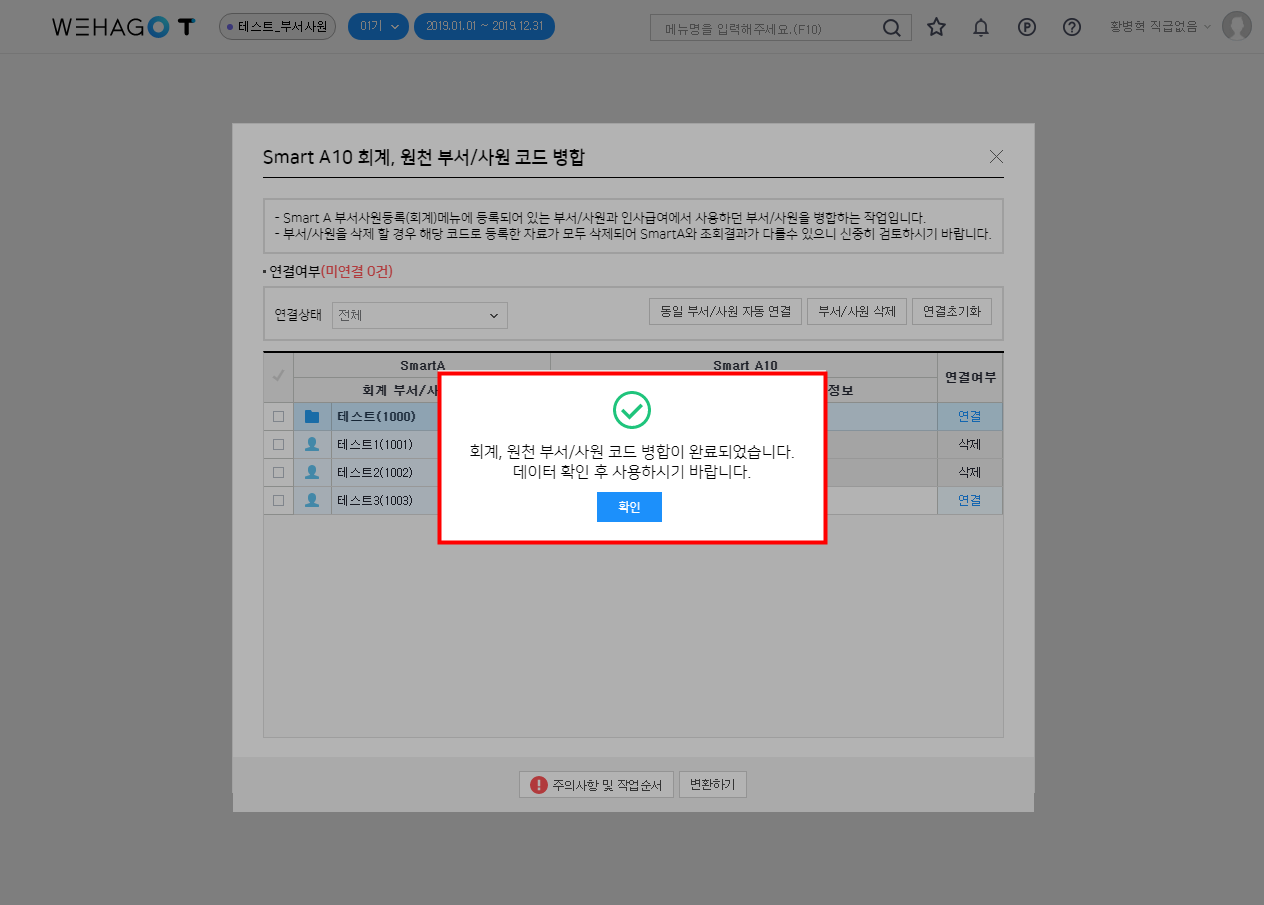Screen dimensions: 1264x905
Task: Click the user profile avatar
Action: [x=1236, y=27]
